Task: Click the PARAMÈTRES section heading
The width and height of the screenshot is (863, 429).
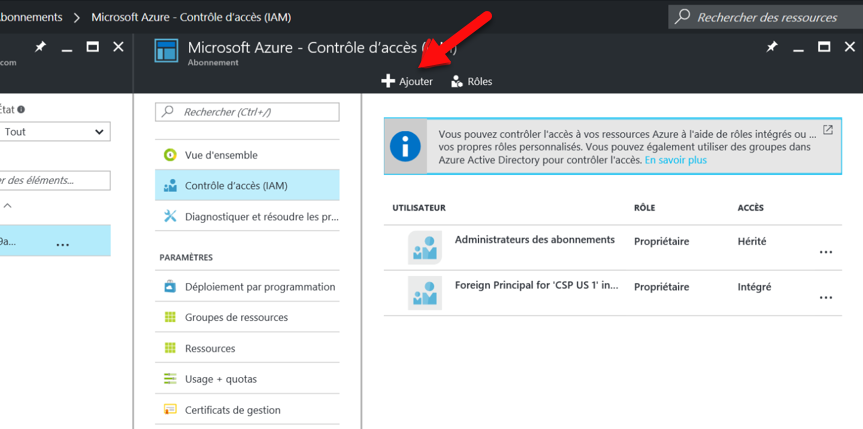Action: [186, 257]
